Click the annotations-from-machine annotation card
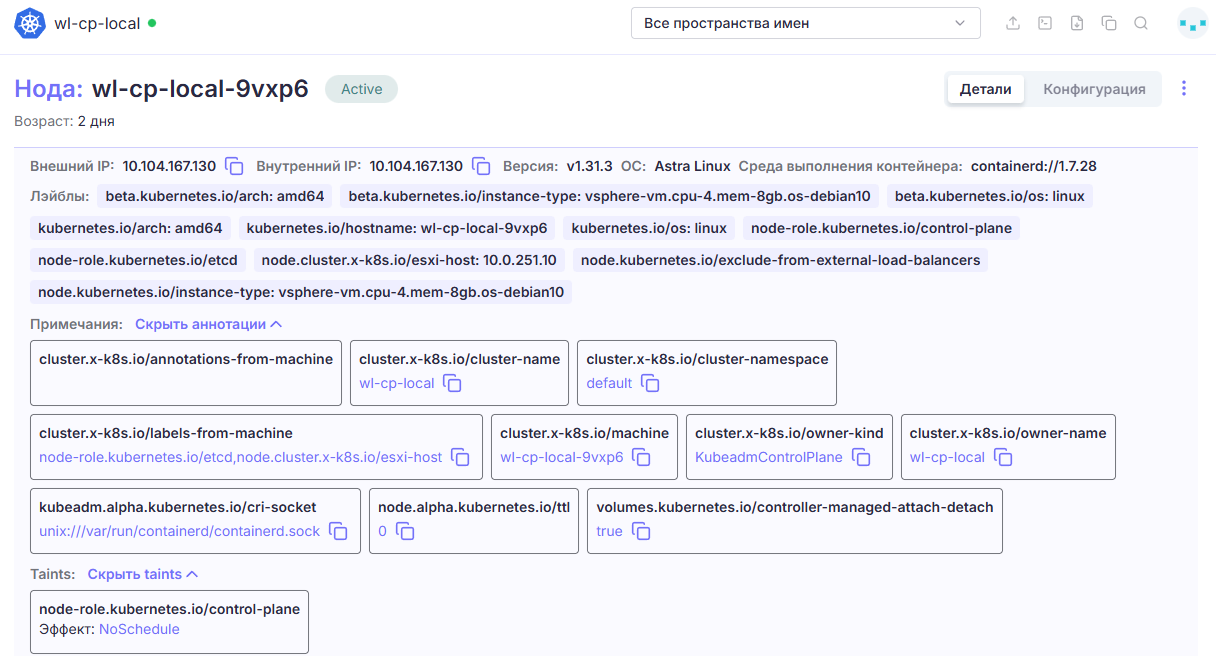 (186, 373)
